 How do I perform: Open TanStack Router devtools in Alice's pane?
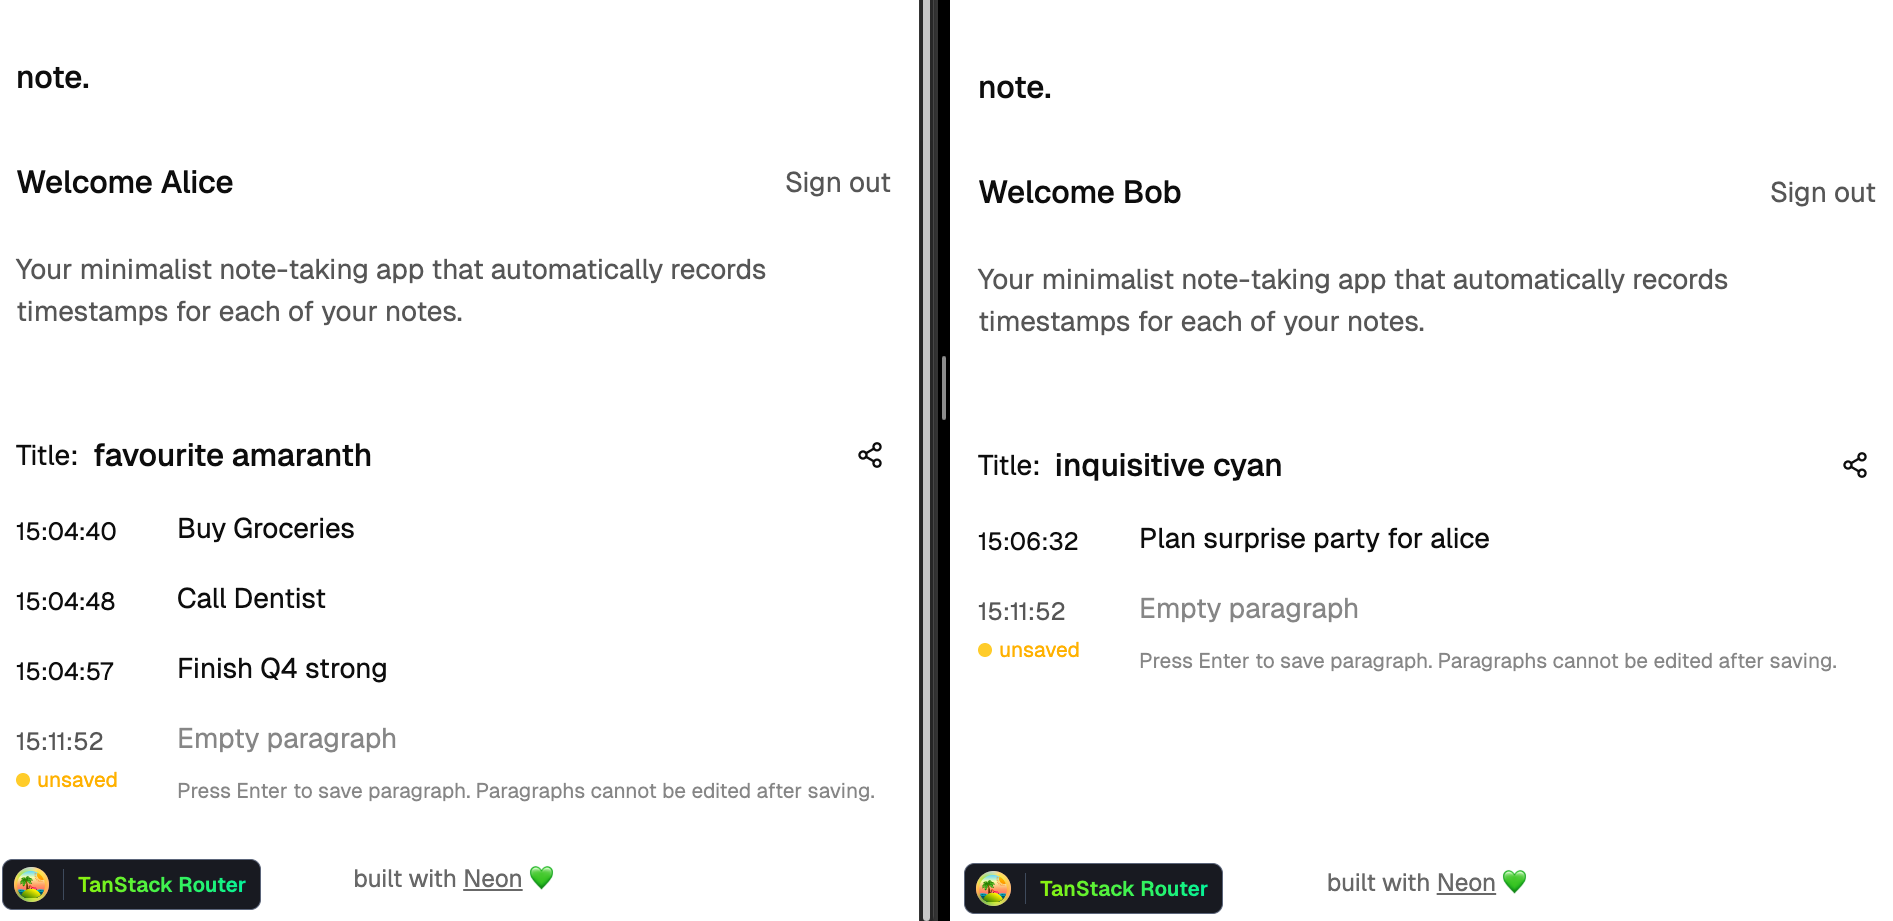click(x=132, y=885)
